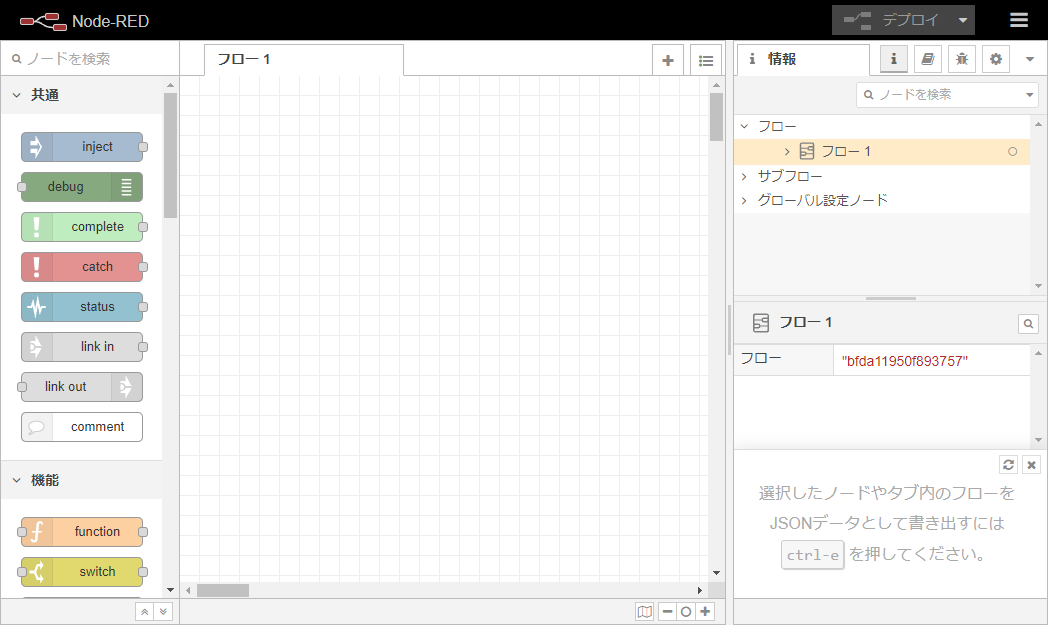Screen dimensions: 1048x625
Task: Click the refresh tip icon
Action: [1008, 465]
